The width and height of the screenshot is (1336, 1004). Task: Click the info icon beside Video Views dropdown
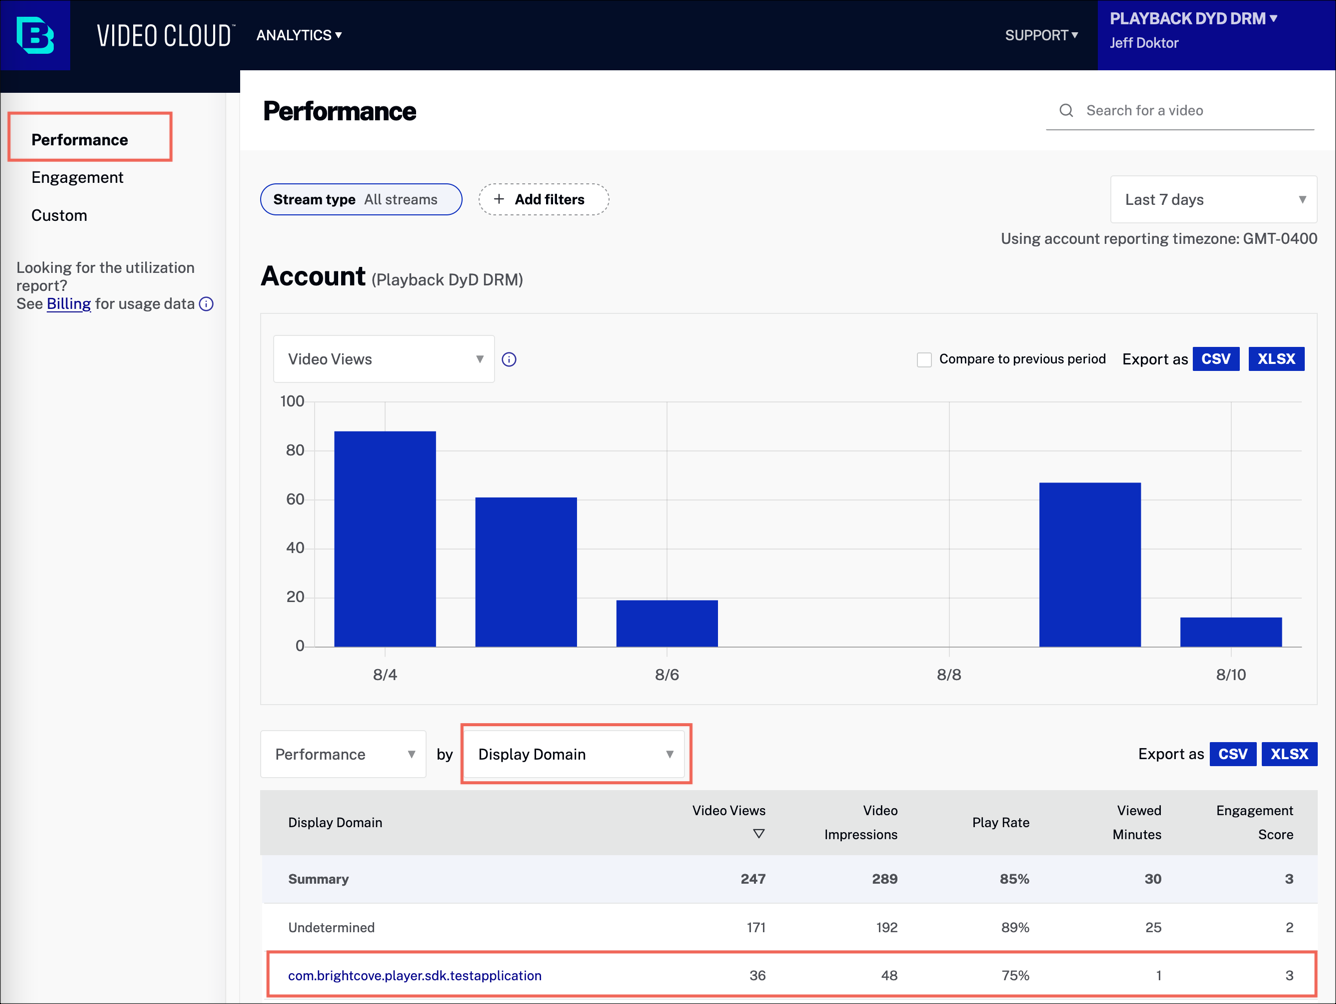pos(509,359)
